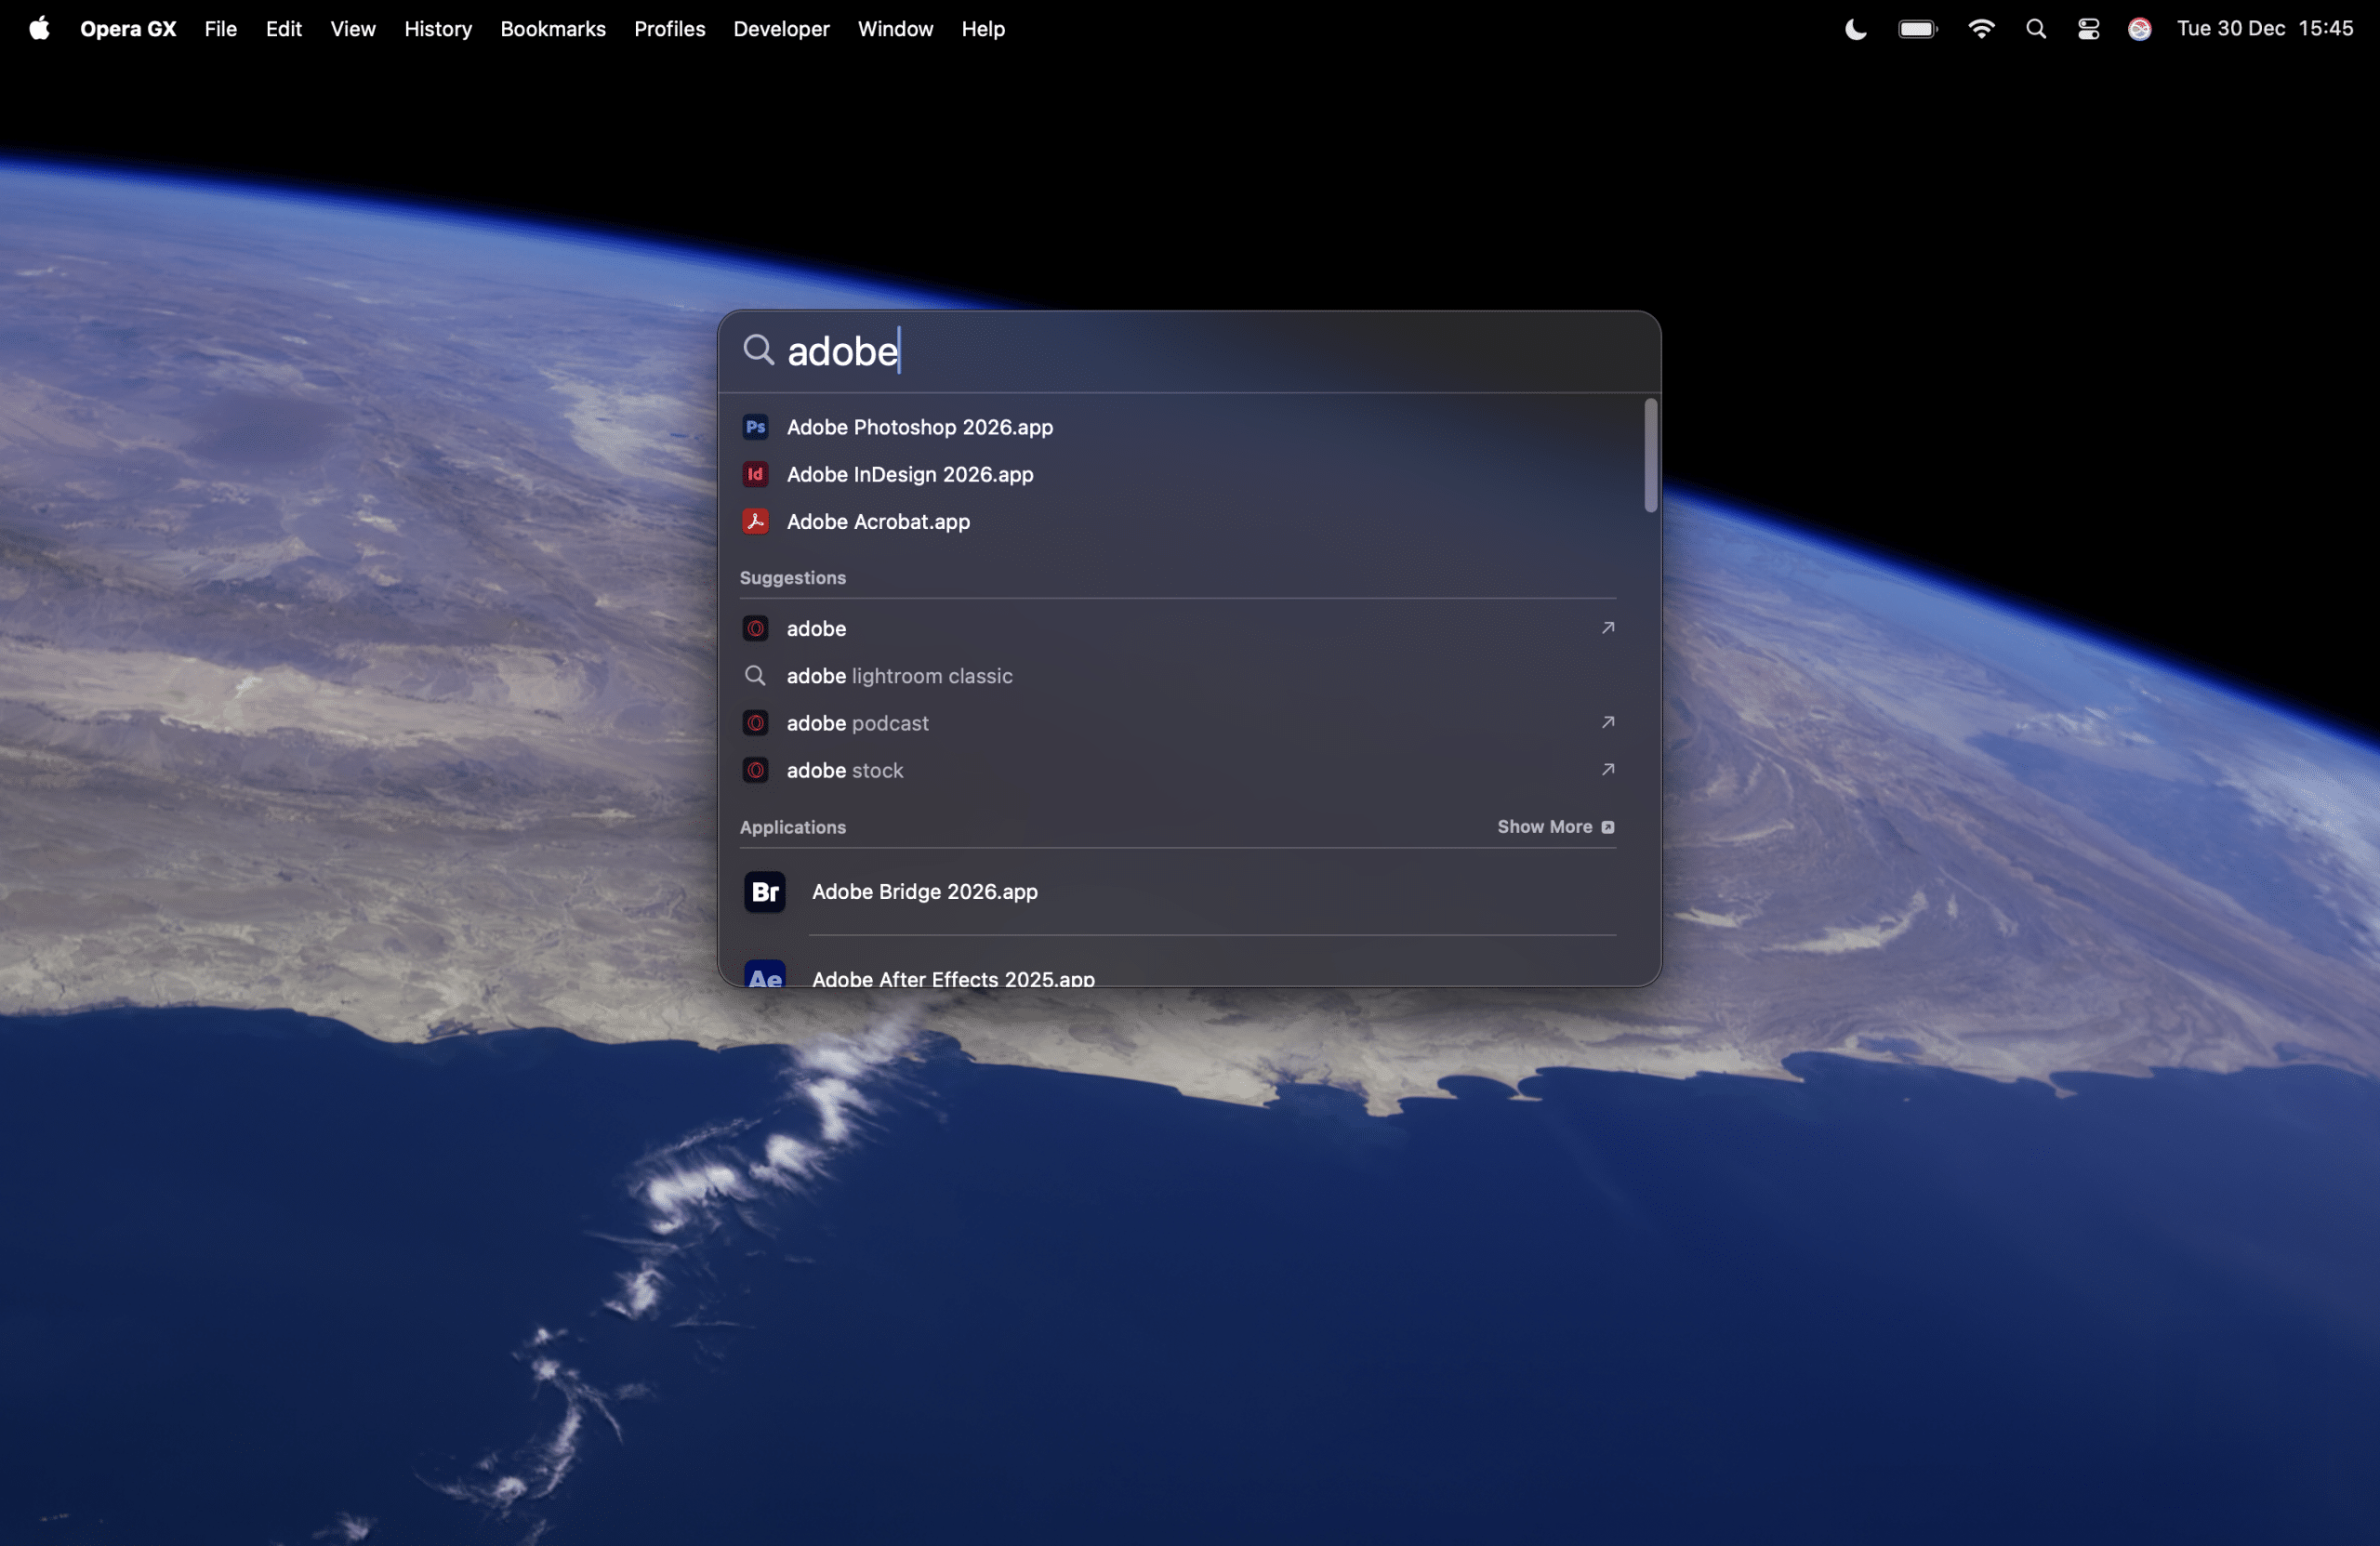Viewport: 2380px width, 1546px height.
Task: Click Spotlight magnifier in menu bar
Action: 2035,29
